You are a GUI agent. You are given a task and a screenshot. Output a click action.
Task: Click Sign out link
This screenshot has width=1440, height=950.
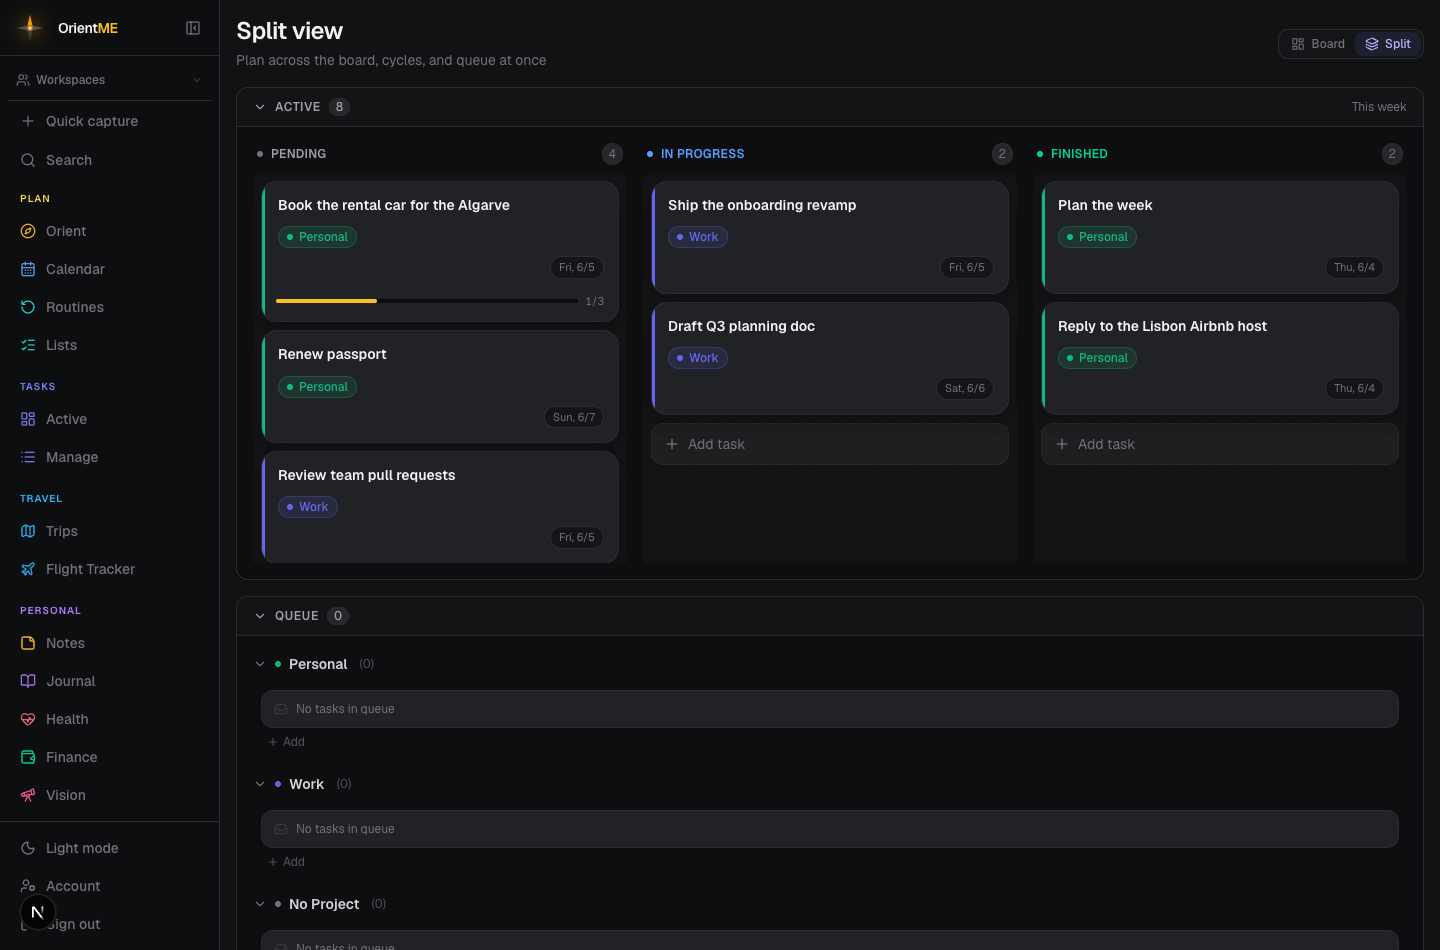point(110,924)
